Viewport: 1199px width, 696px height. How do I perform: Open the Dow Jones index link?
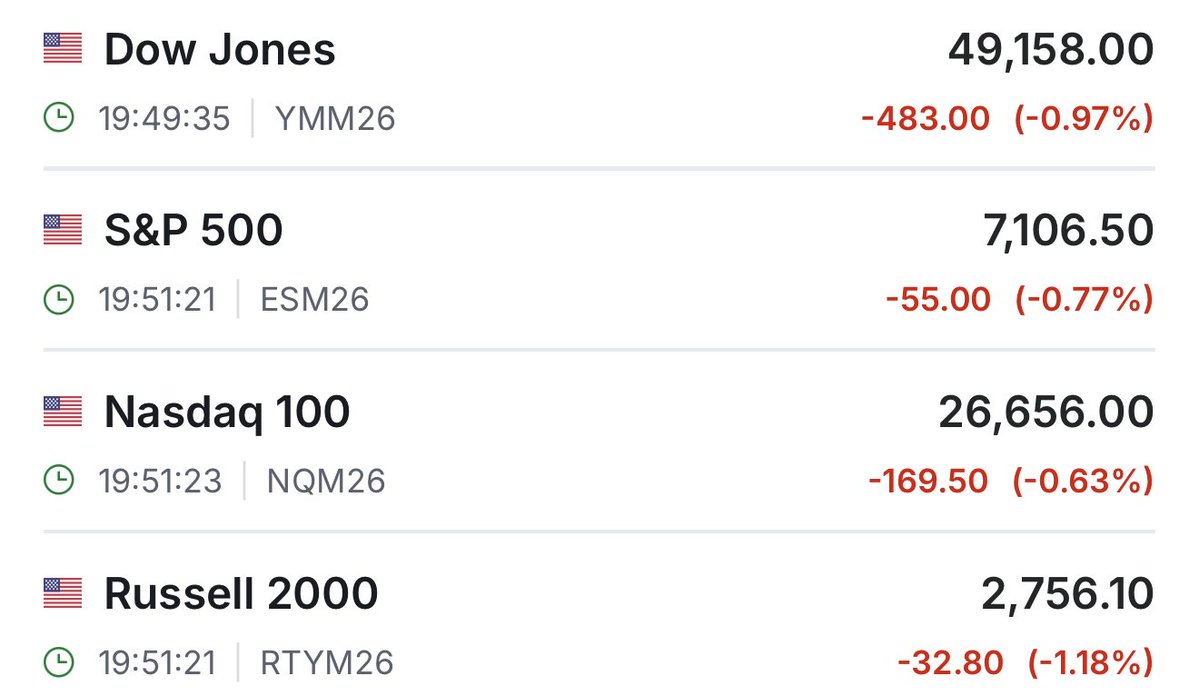coord(220,50)
